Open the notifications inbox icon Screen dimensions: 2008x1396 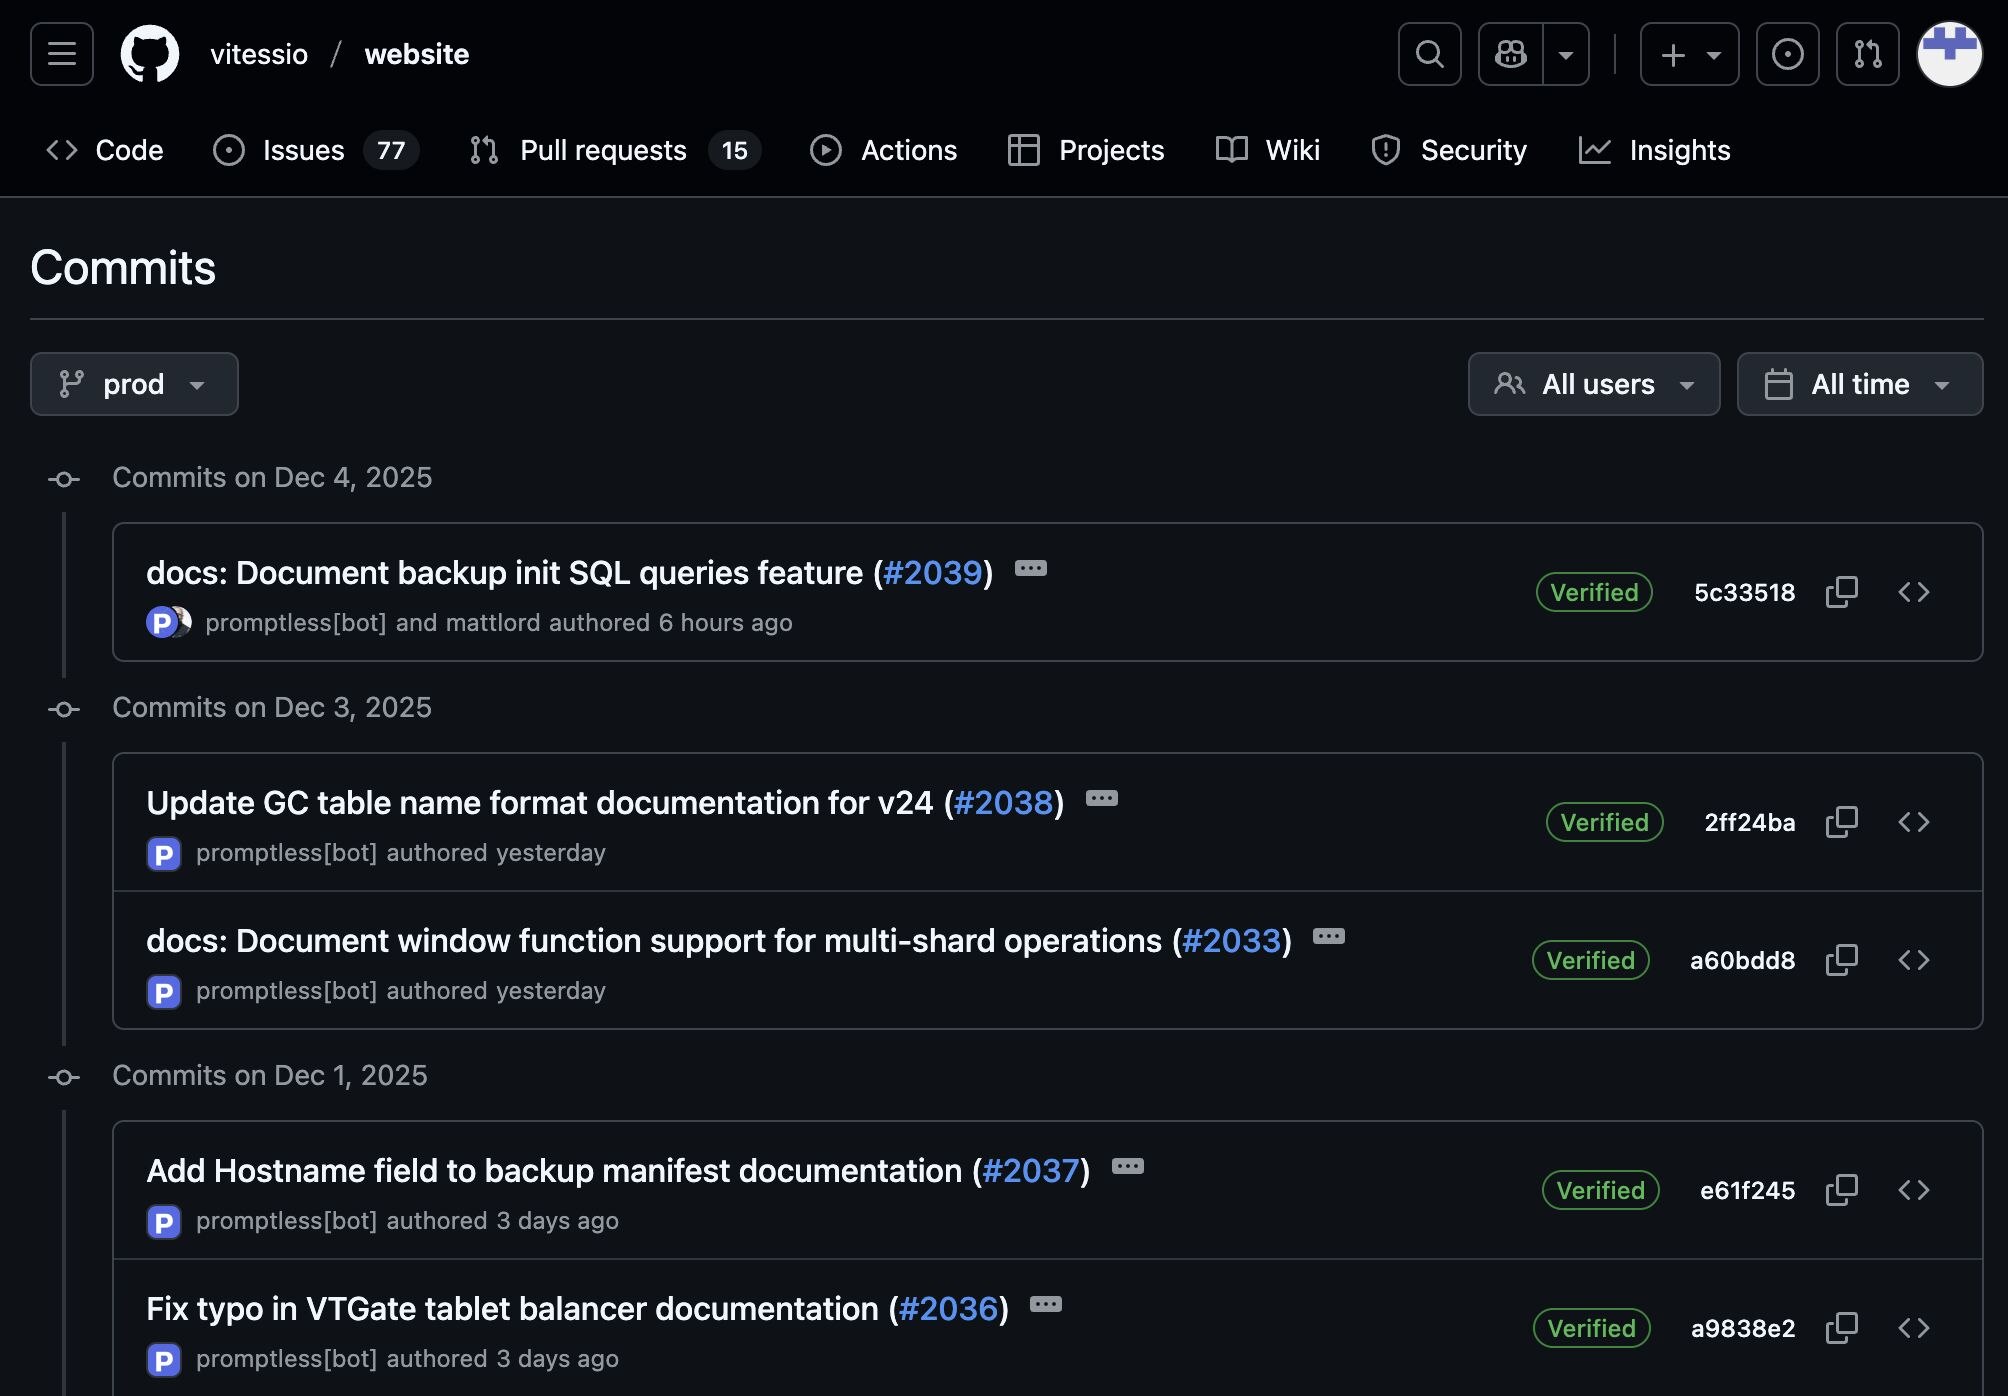1787,54
